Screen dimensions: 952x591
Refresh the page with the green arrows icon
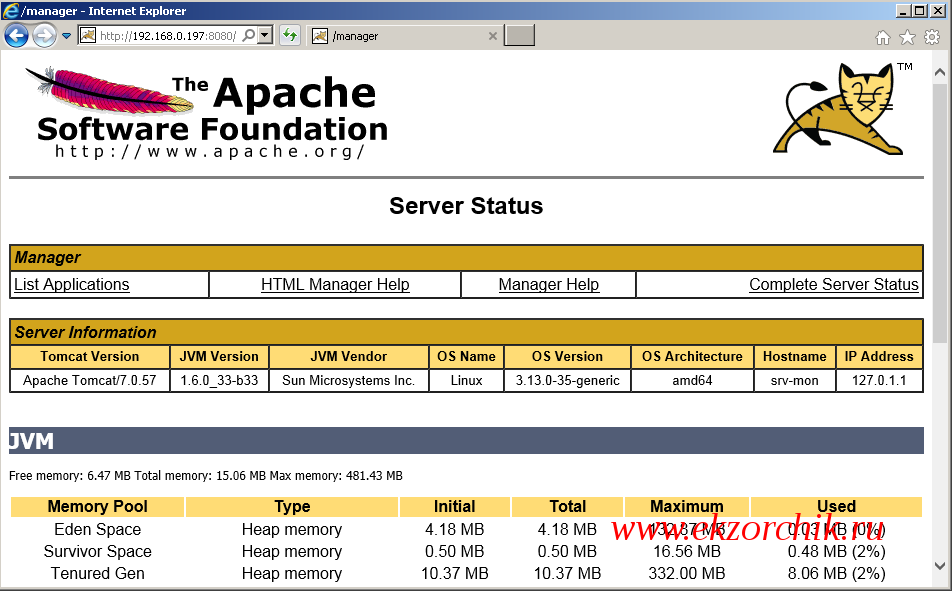290,35
